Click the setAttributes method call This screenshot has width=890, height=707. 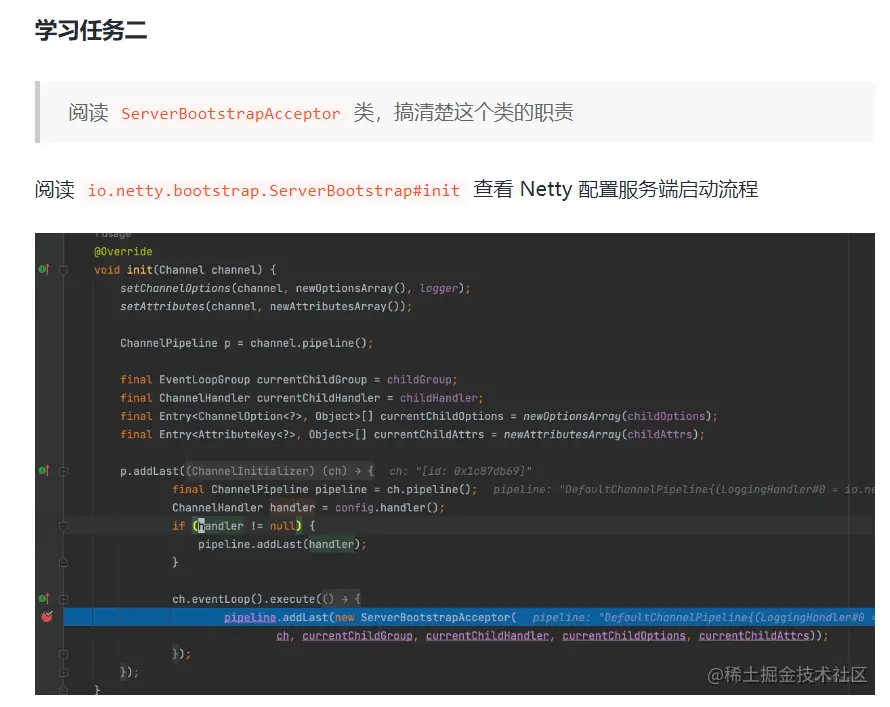coord(162,306)
